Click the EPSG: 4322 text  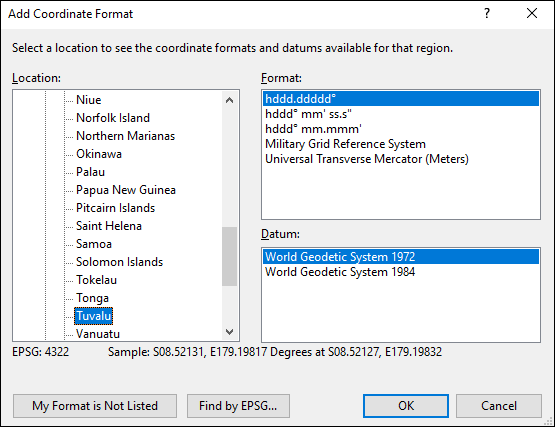(x=41, y=352)
